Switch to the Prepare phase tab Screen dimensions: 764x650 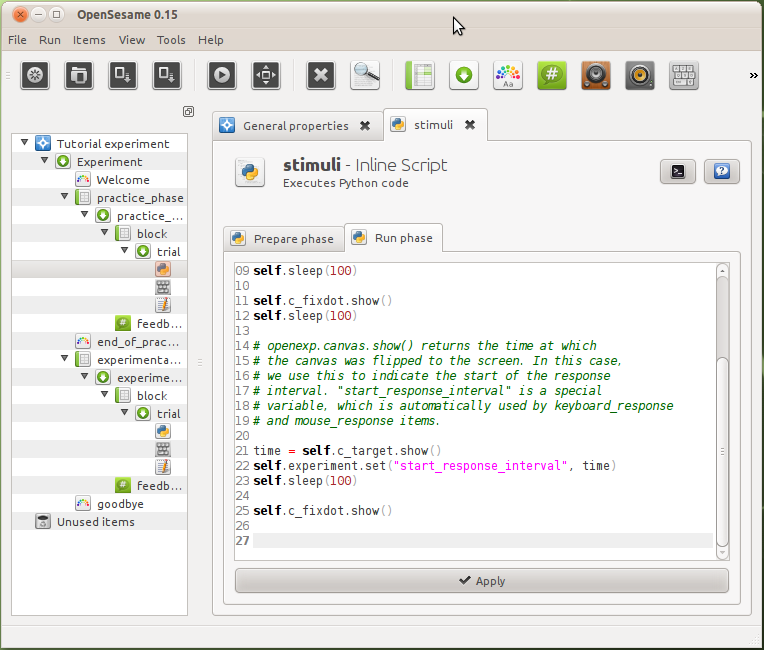285,239
